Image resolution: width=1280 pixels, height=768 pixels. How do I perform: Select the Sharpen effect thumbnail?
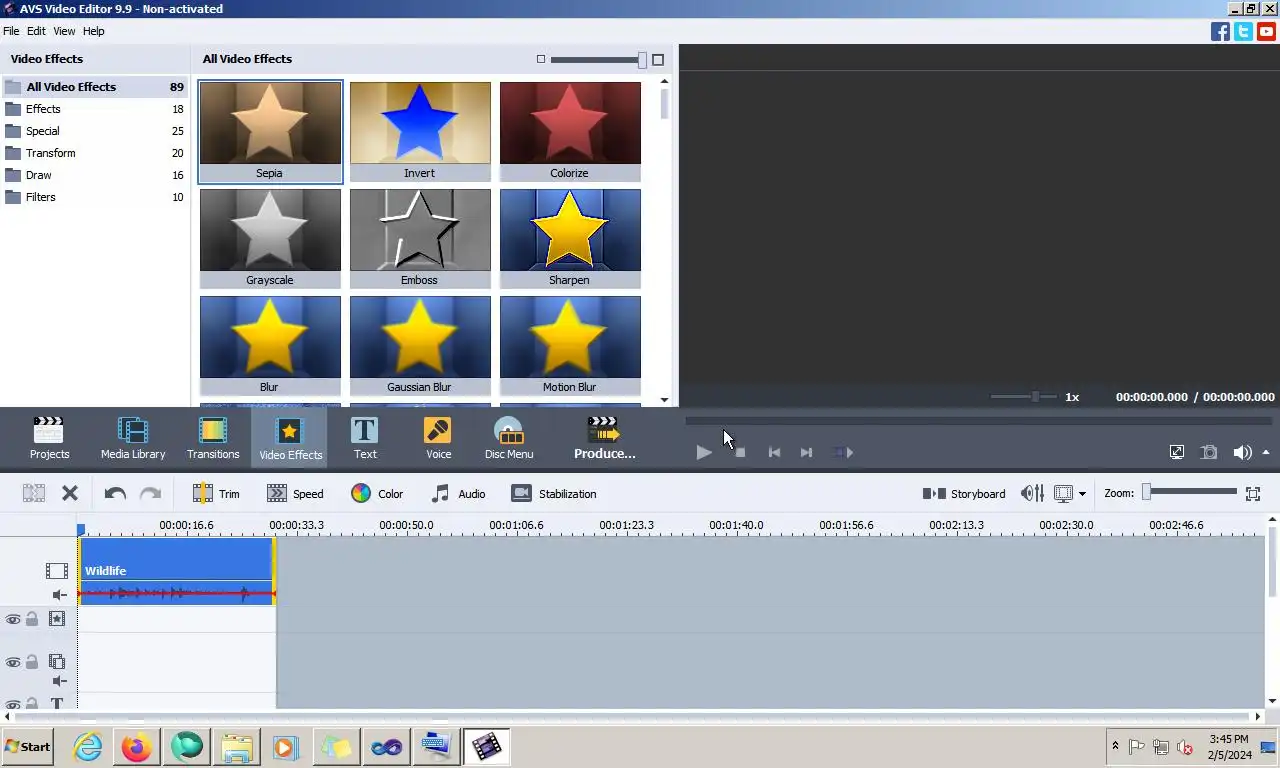click(570, 239)
